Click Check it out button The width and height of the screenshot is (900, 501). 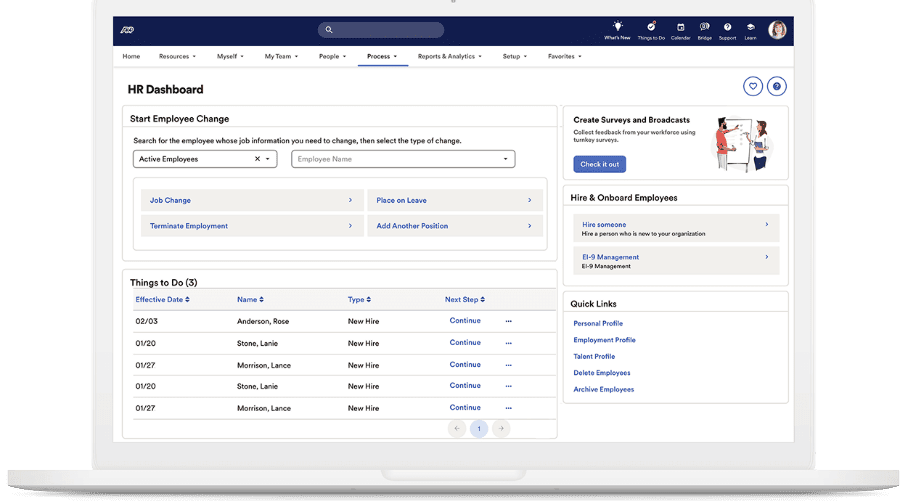599,164
